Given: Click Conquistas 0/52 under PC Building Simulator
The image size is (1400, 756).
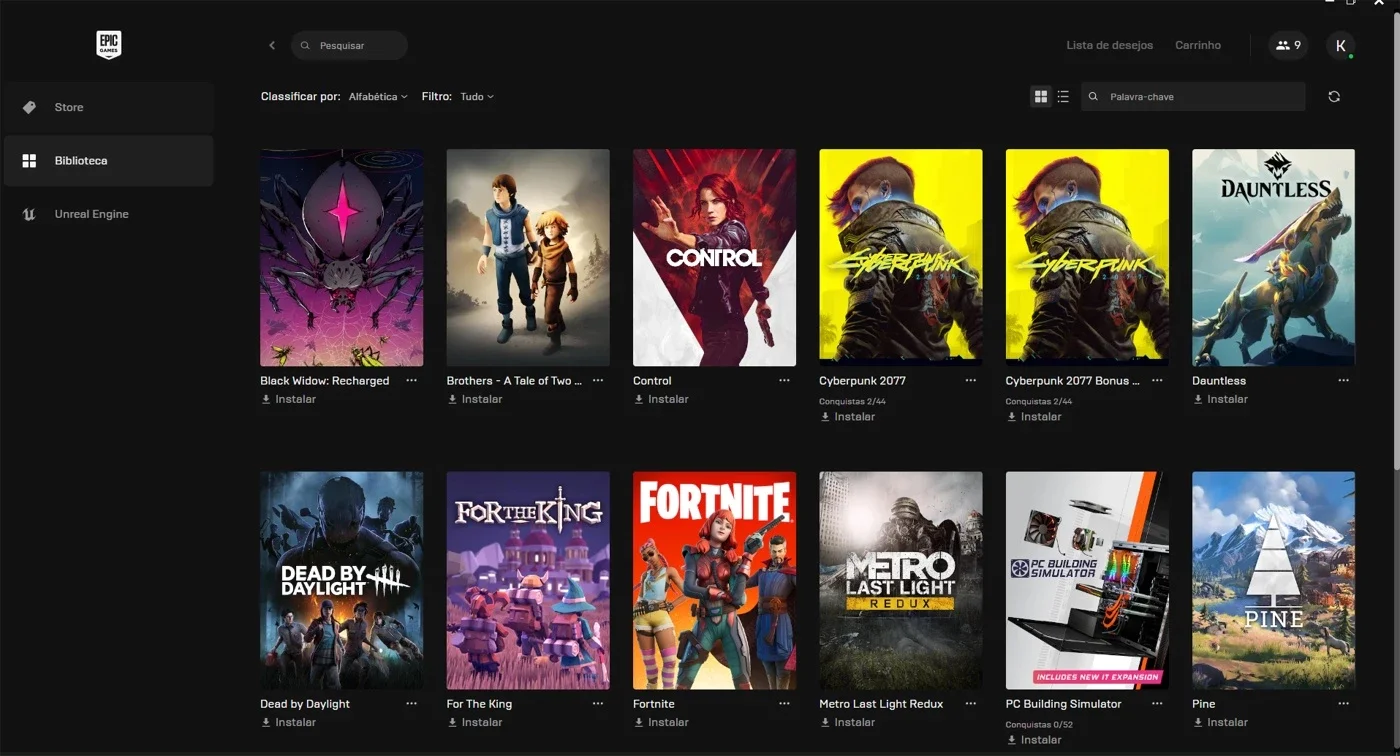Looking at the screenshot, I should 1039,724.
